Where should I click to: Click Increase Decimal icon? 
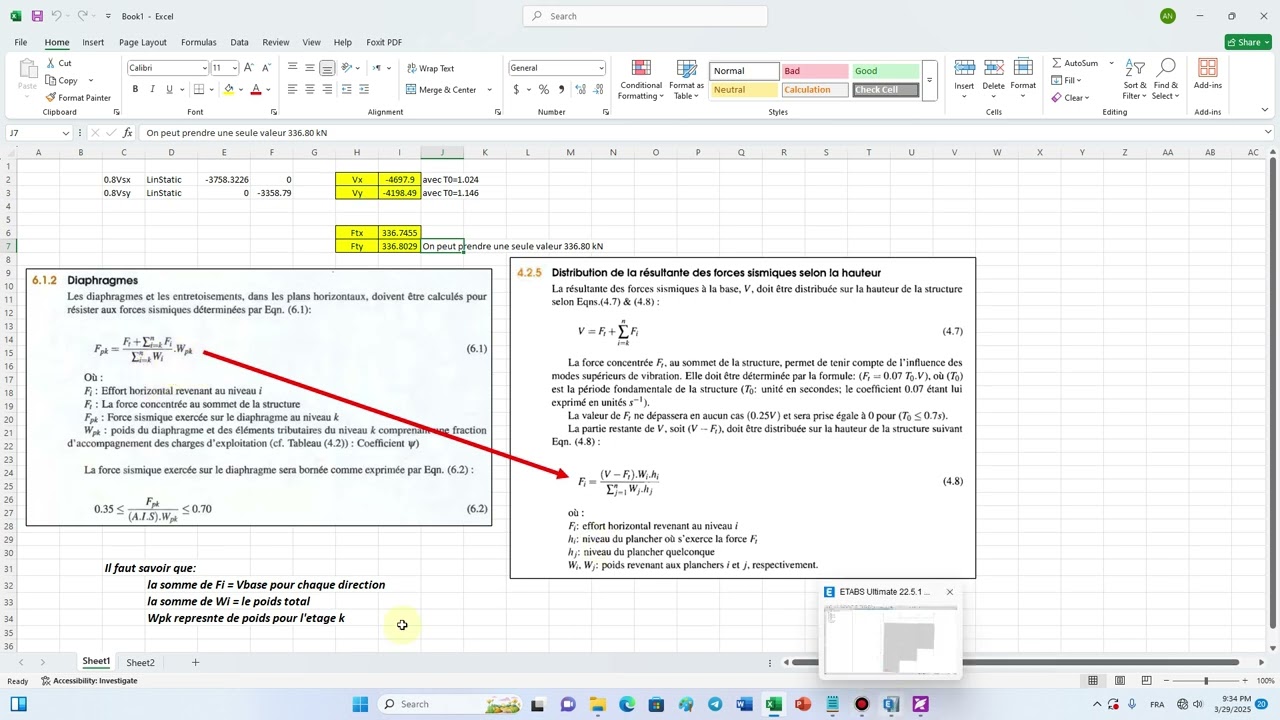(x=580, y=89)
